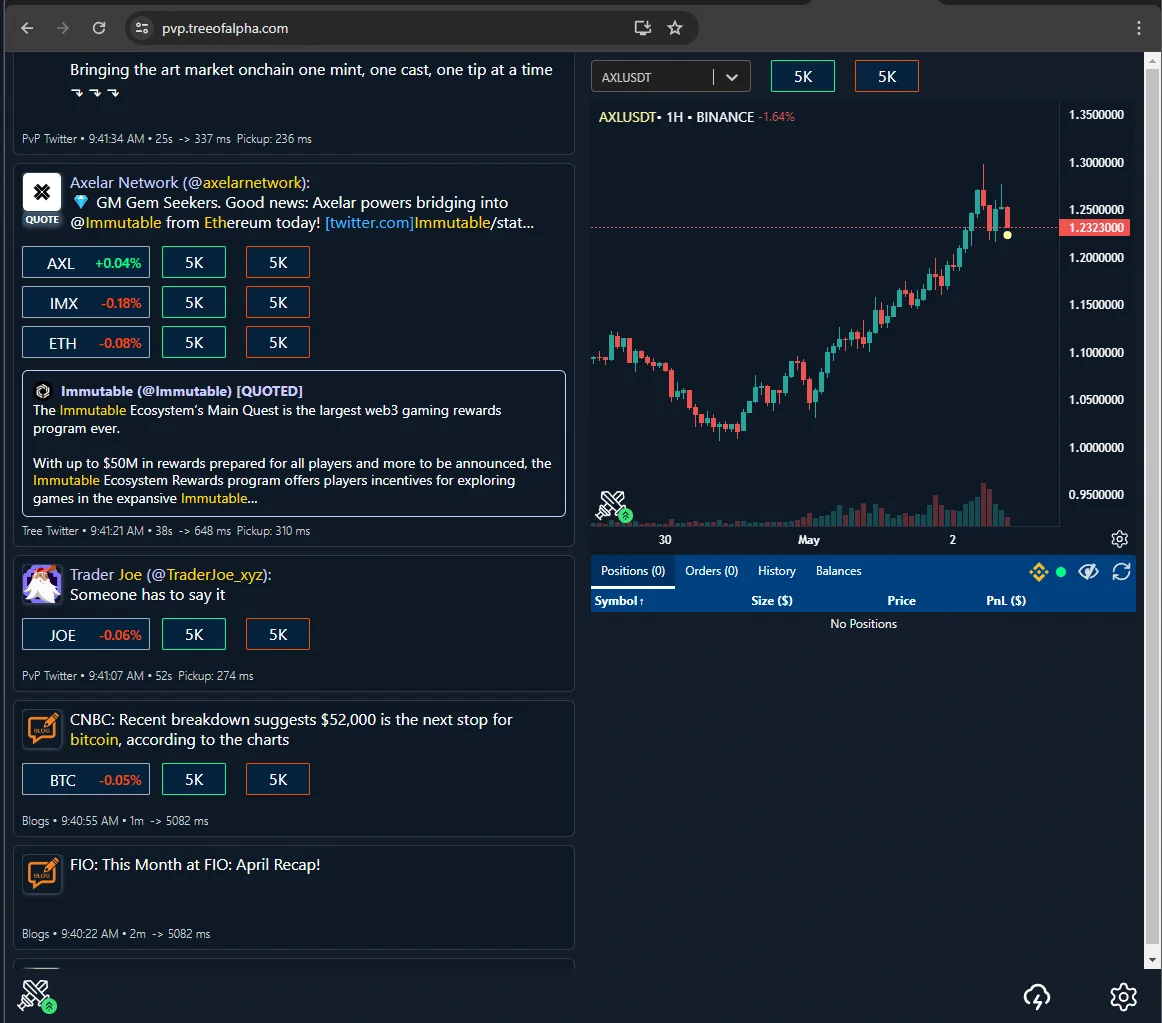Buy 5K on the ETH row

point(194,342)
